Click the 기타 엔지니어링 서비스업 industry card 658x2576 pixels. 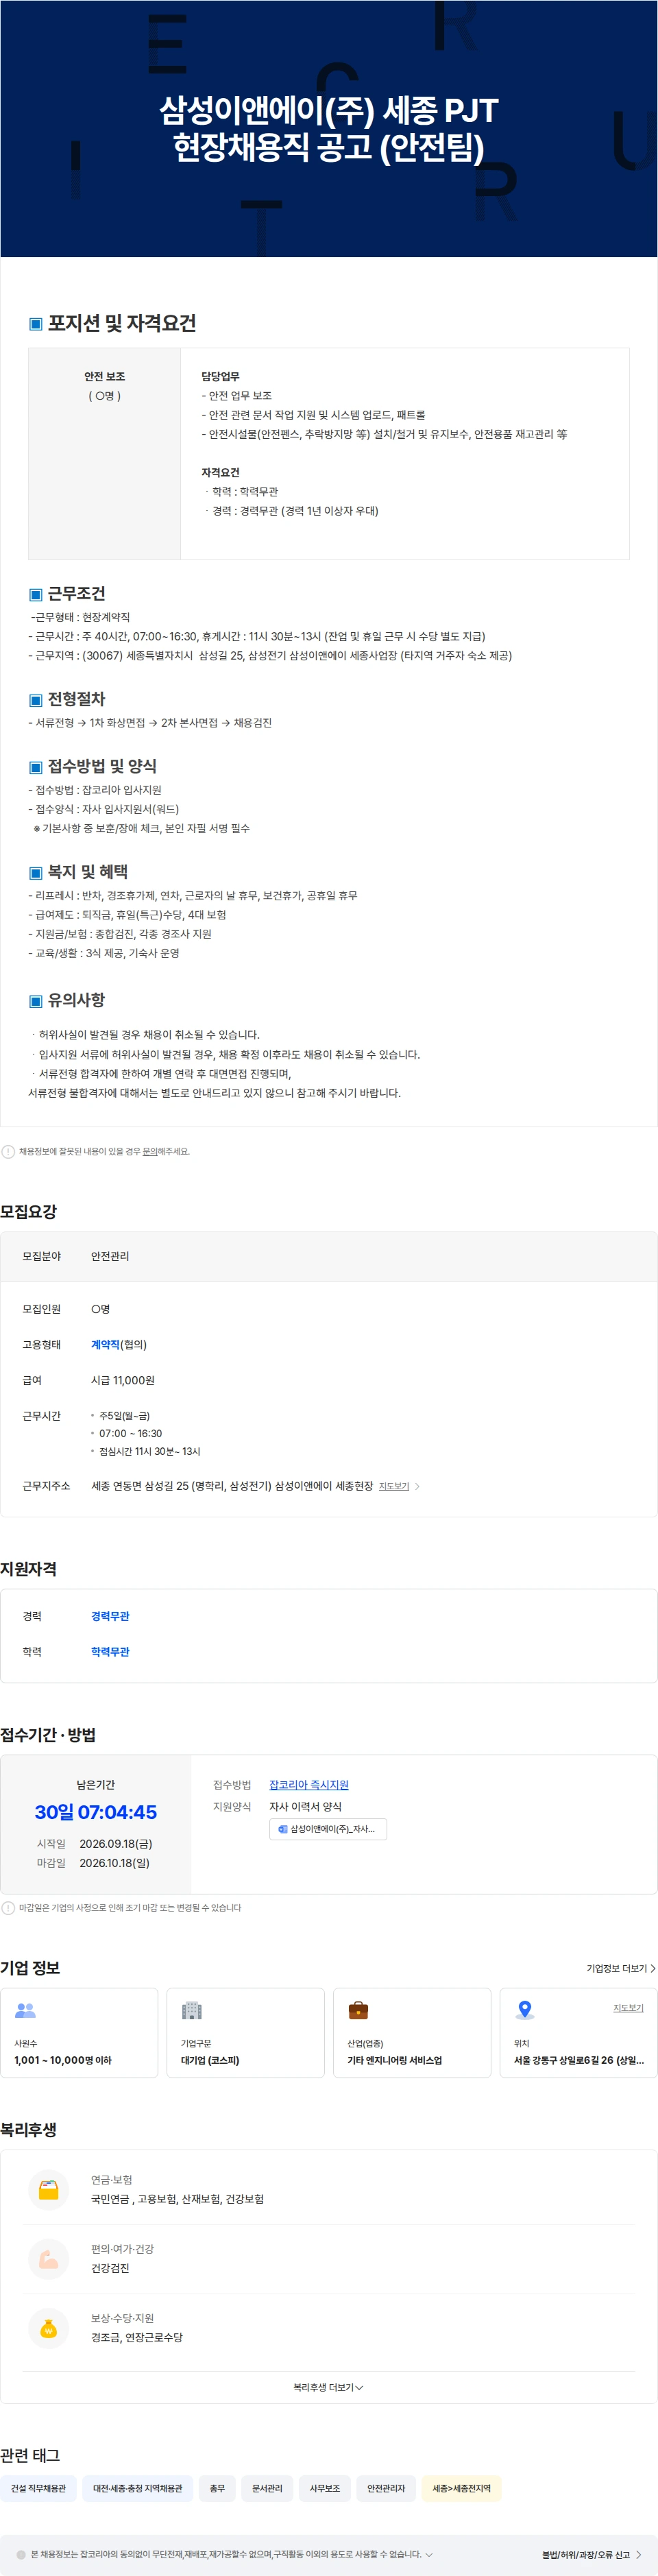coord(412,2032)
